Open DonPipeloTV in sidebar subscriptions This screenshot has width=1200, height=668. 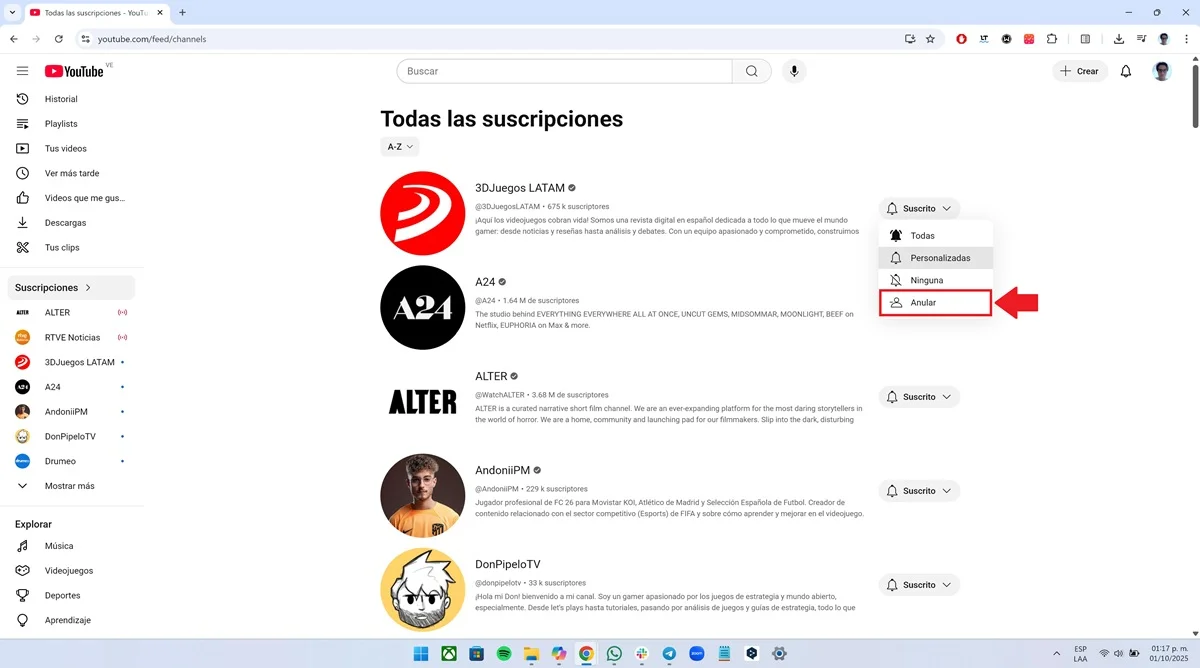(70, 437)
